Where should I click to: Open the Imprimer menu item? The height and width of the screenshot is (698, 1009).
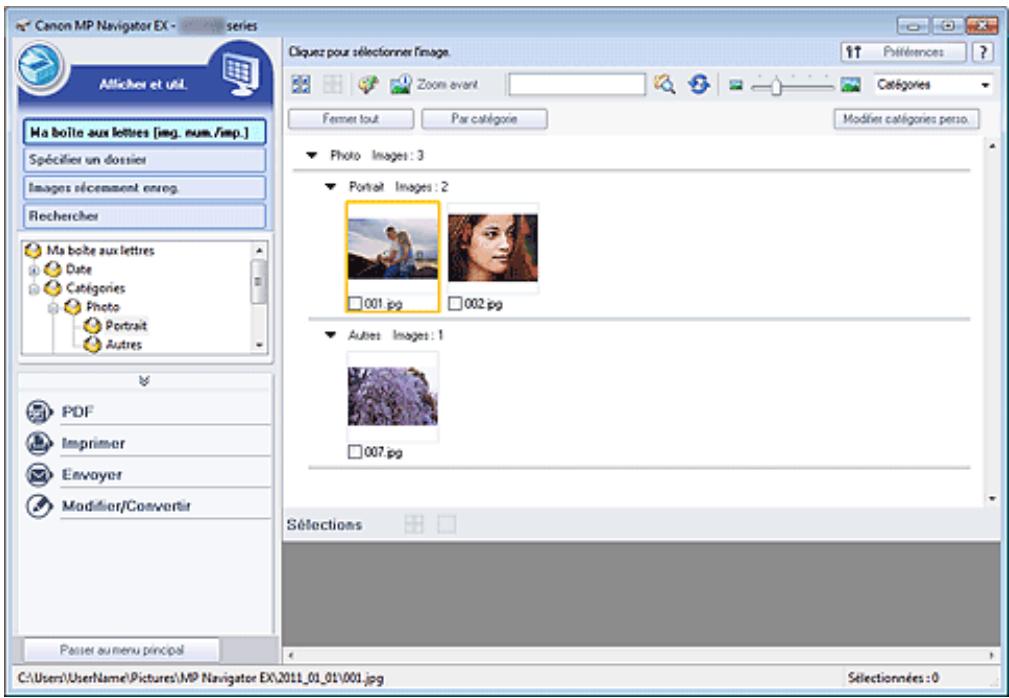pos(166,443)
